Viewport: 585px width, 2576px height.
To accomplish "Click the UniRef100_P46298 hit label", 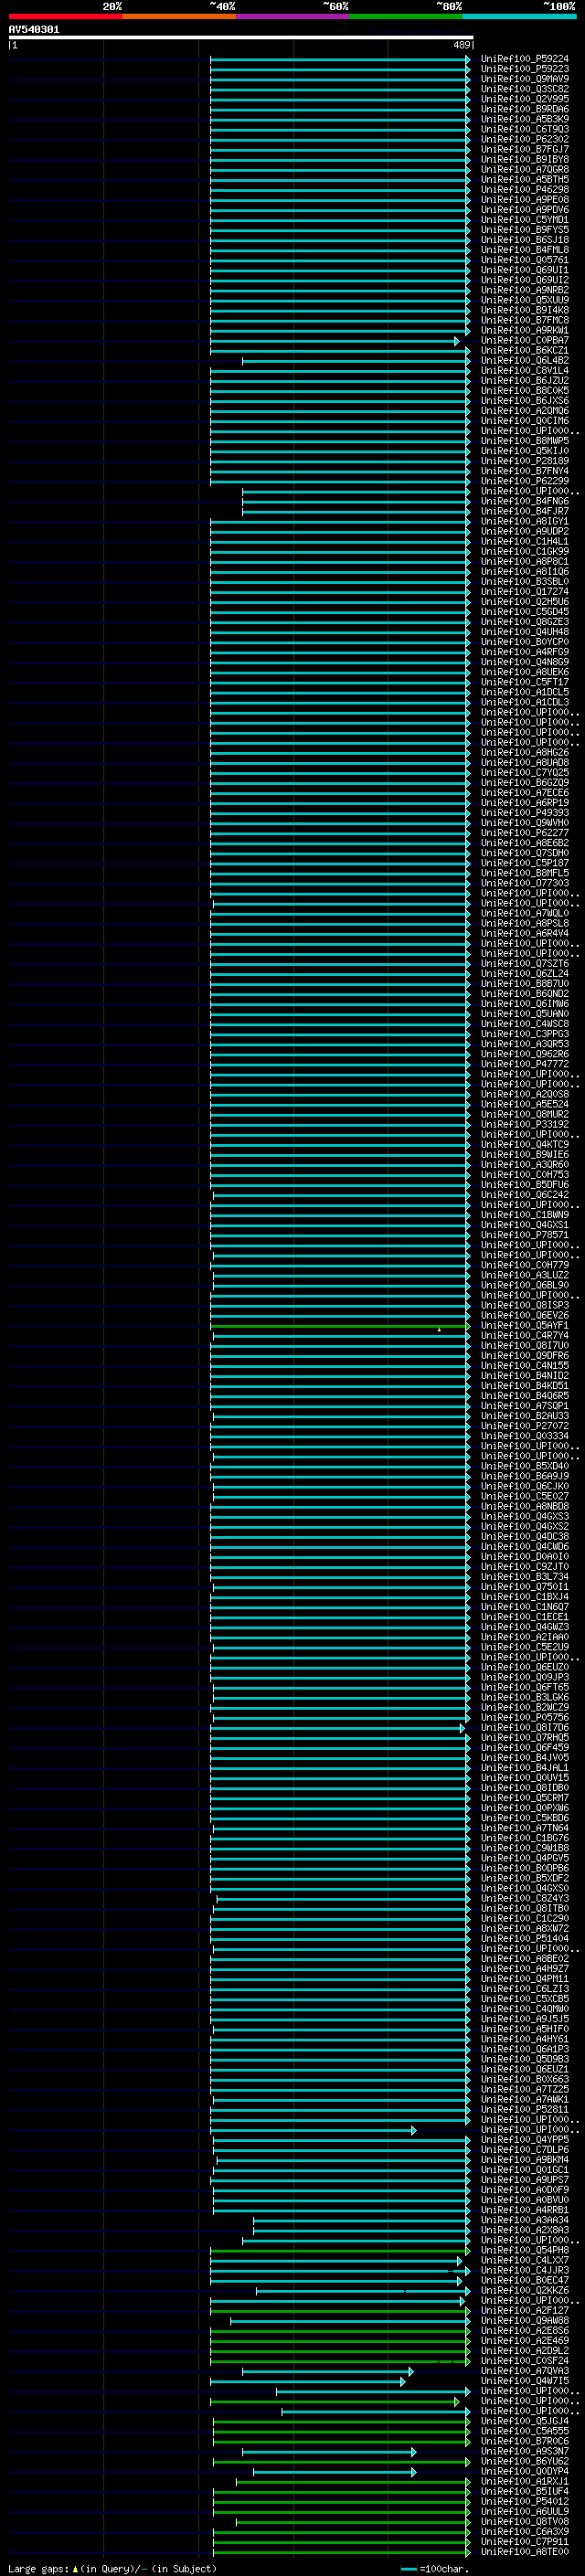I will click(524, 189).
